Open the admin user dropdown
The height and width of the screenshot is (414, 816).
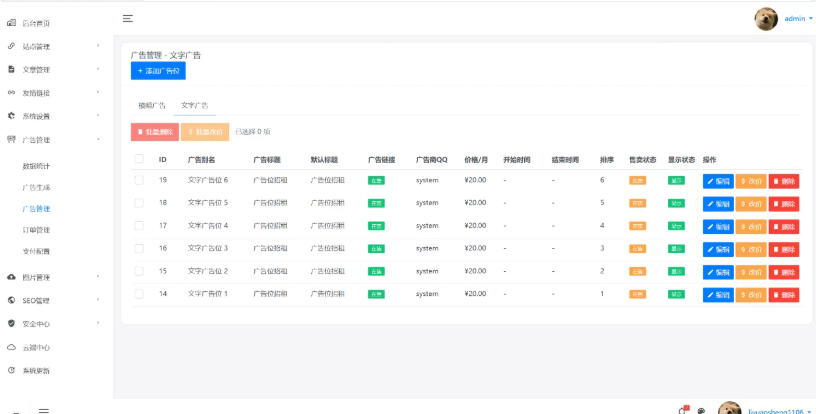[x=798, y=19]
